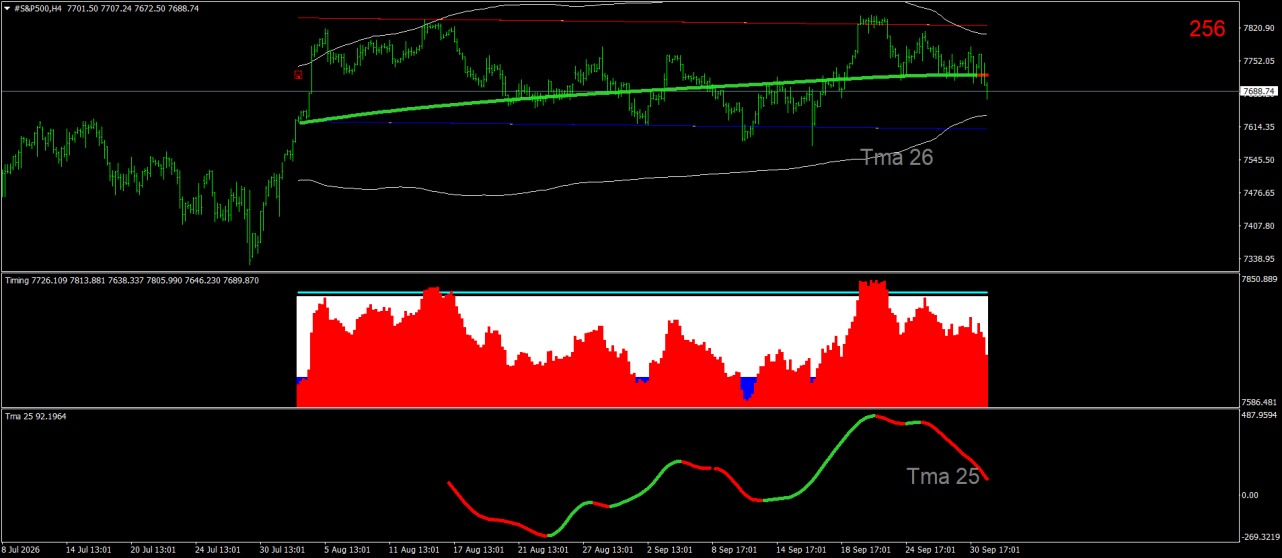Click the 8 Jul 2026 date label
This screenshot has height=558, width=1282.
click(x=23, y=550)
